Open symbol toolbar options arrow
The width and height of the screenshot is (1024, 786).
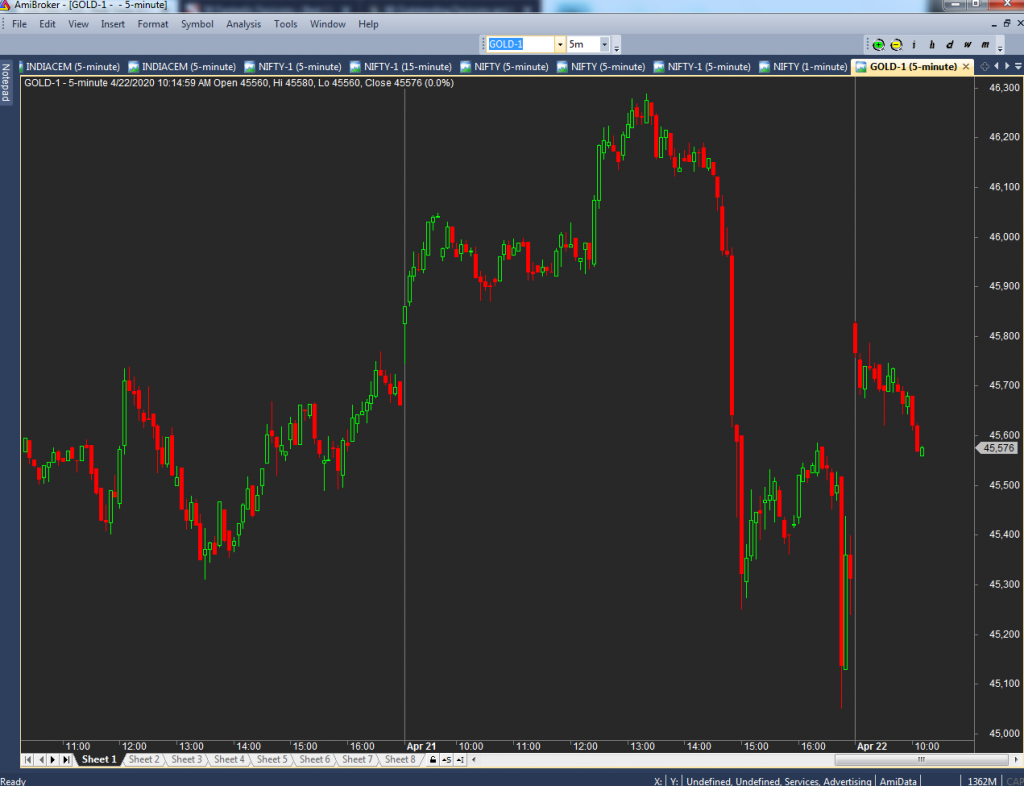click(616, 46)
